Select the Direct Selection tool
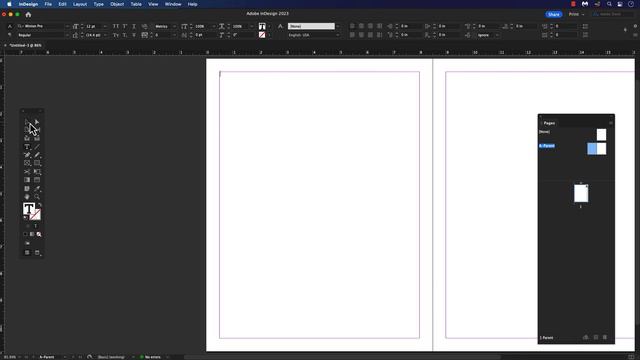Image resolution: width=640 pixels, height=360 pixels. point(37,122)
